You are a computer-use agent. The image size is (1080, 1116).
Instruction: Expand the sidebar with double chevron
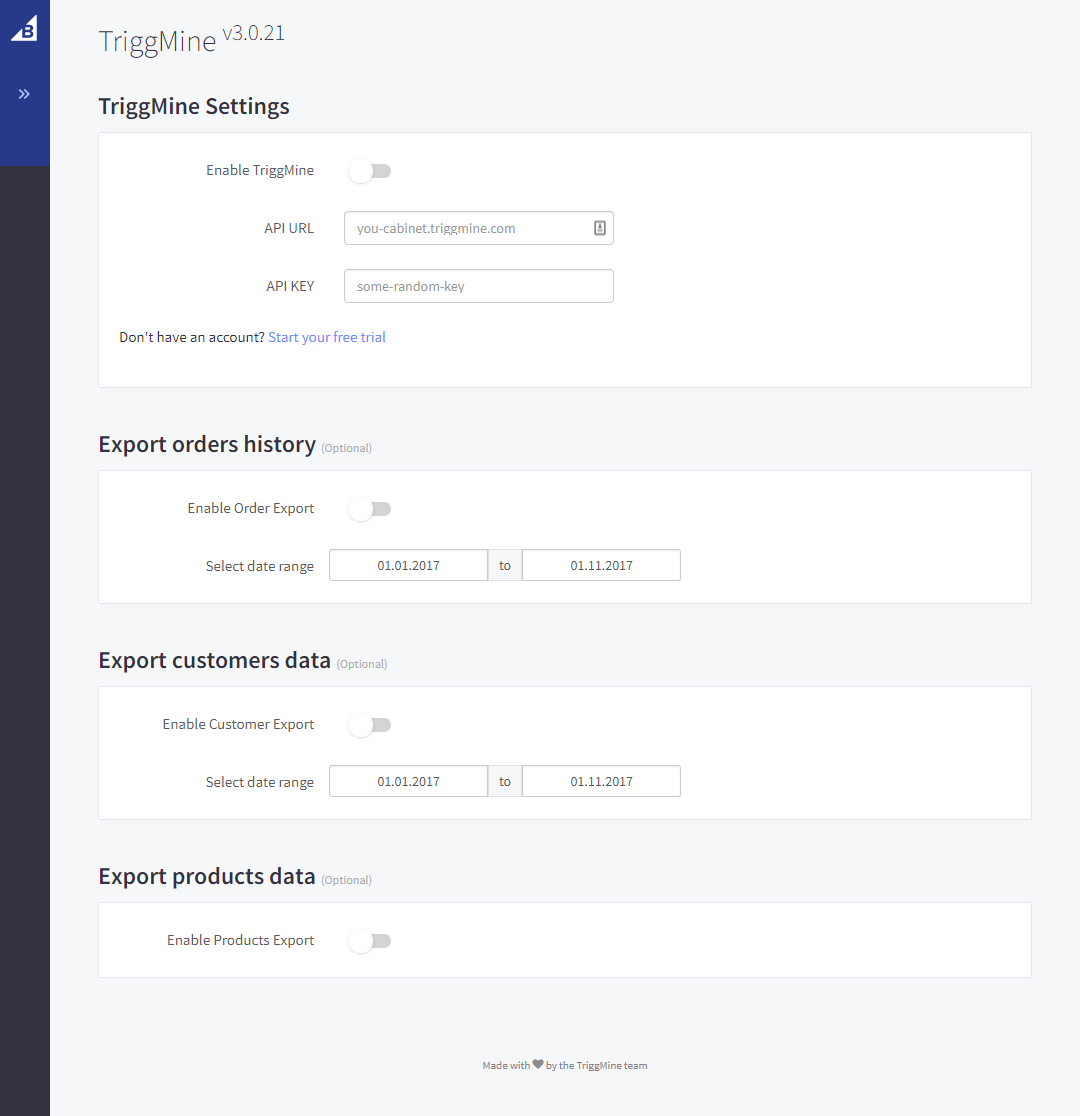[24, 94]
